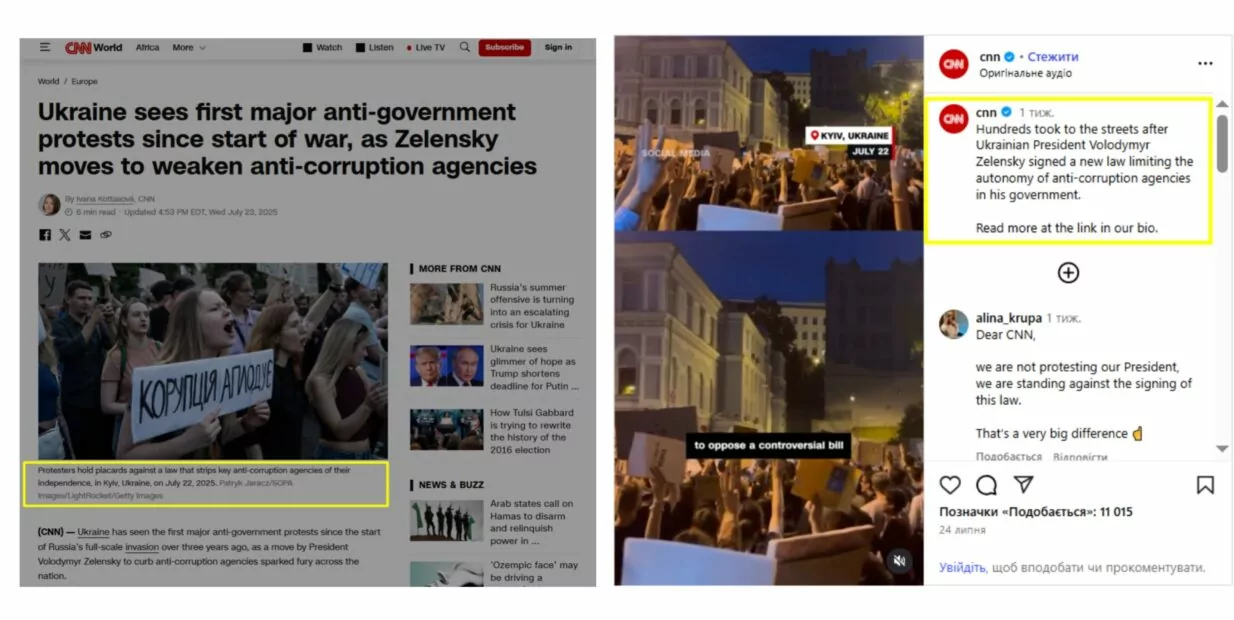Click the Оригінальне аудіо label
The image size is (1234, 620).
click(x=1026, y=73)
